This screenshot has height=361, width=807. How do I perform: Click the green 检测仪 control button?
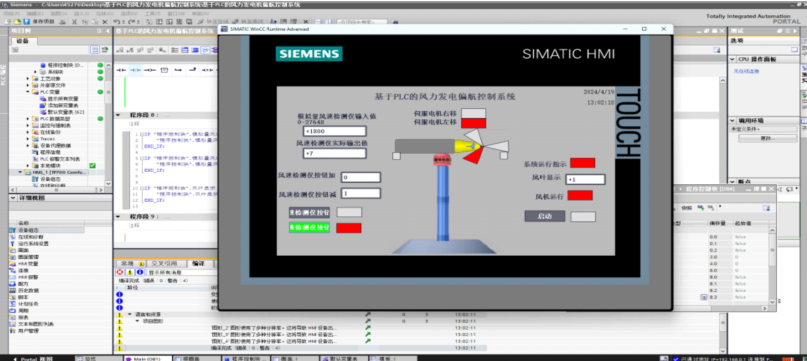309,228
